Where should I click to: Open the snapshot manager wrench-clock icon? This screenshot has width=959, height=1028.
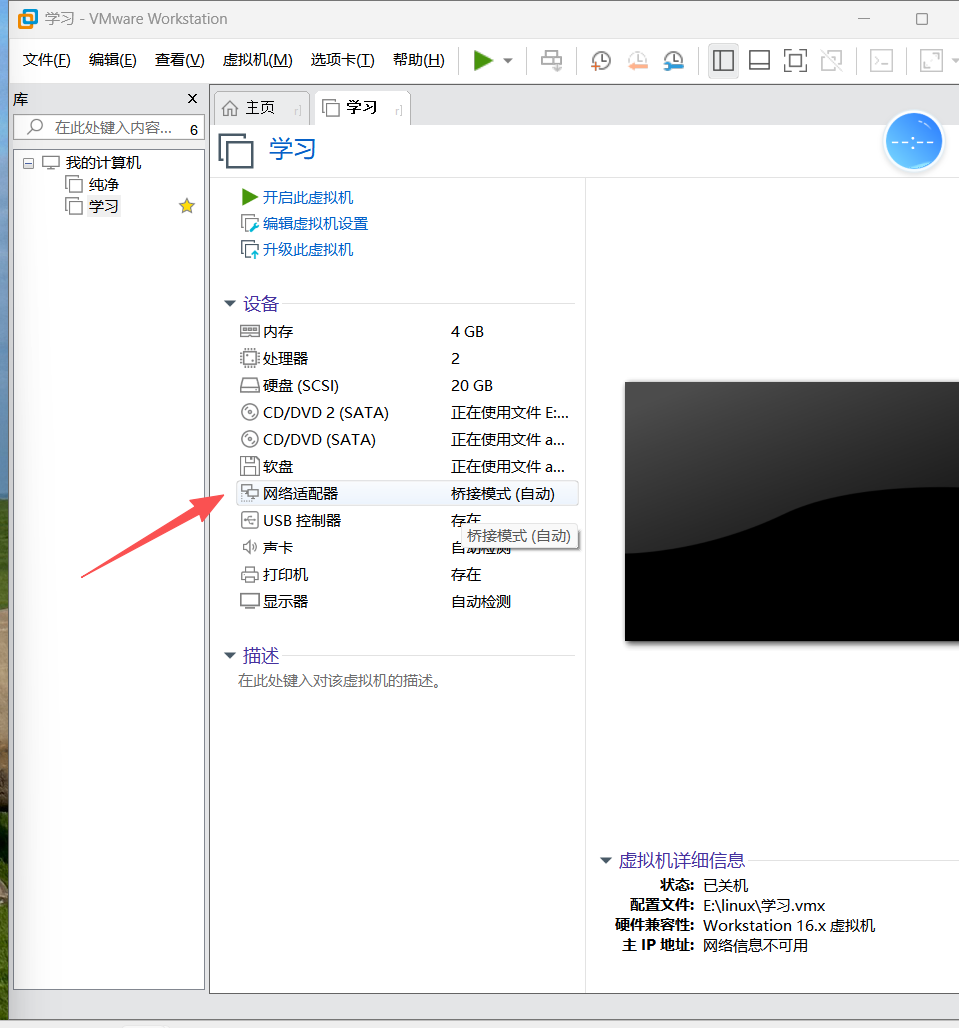pos(673,60)
